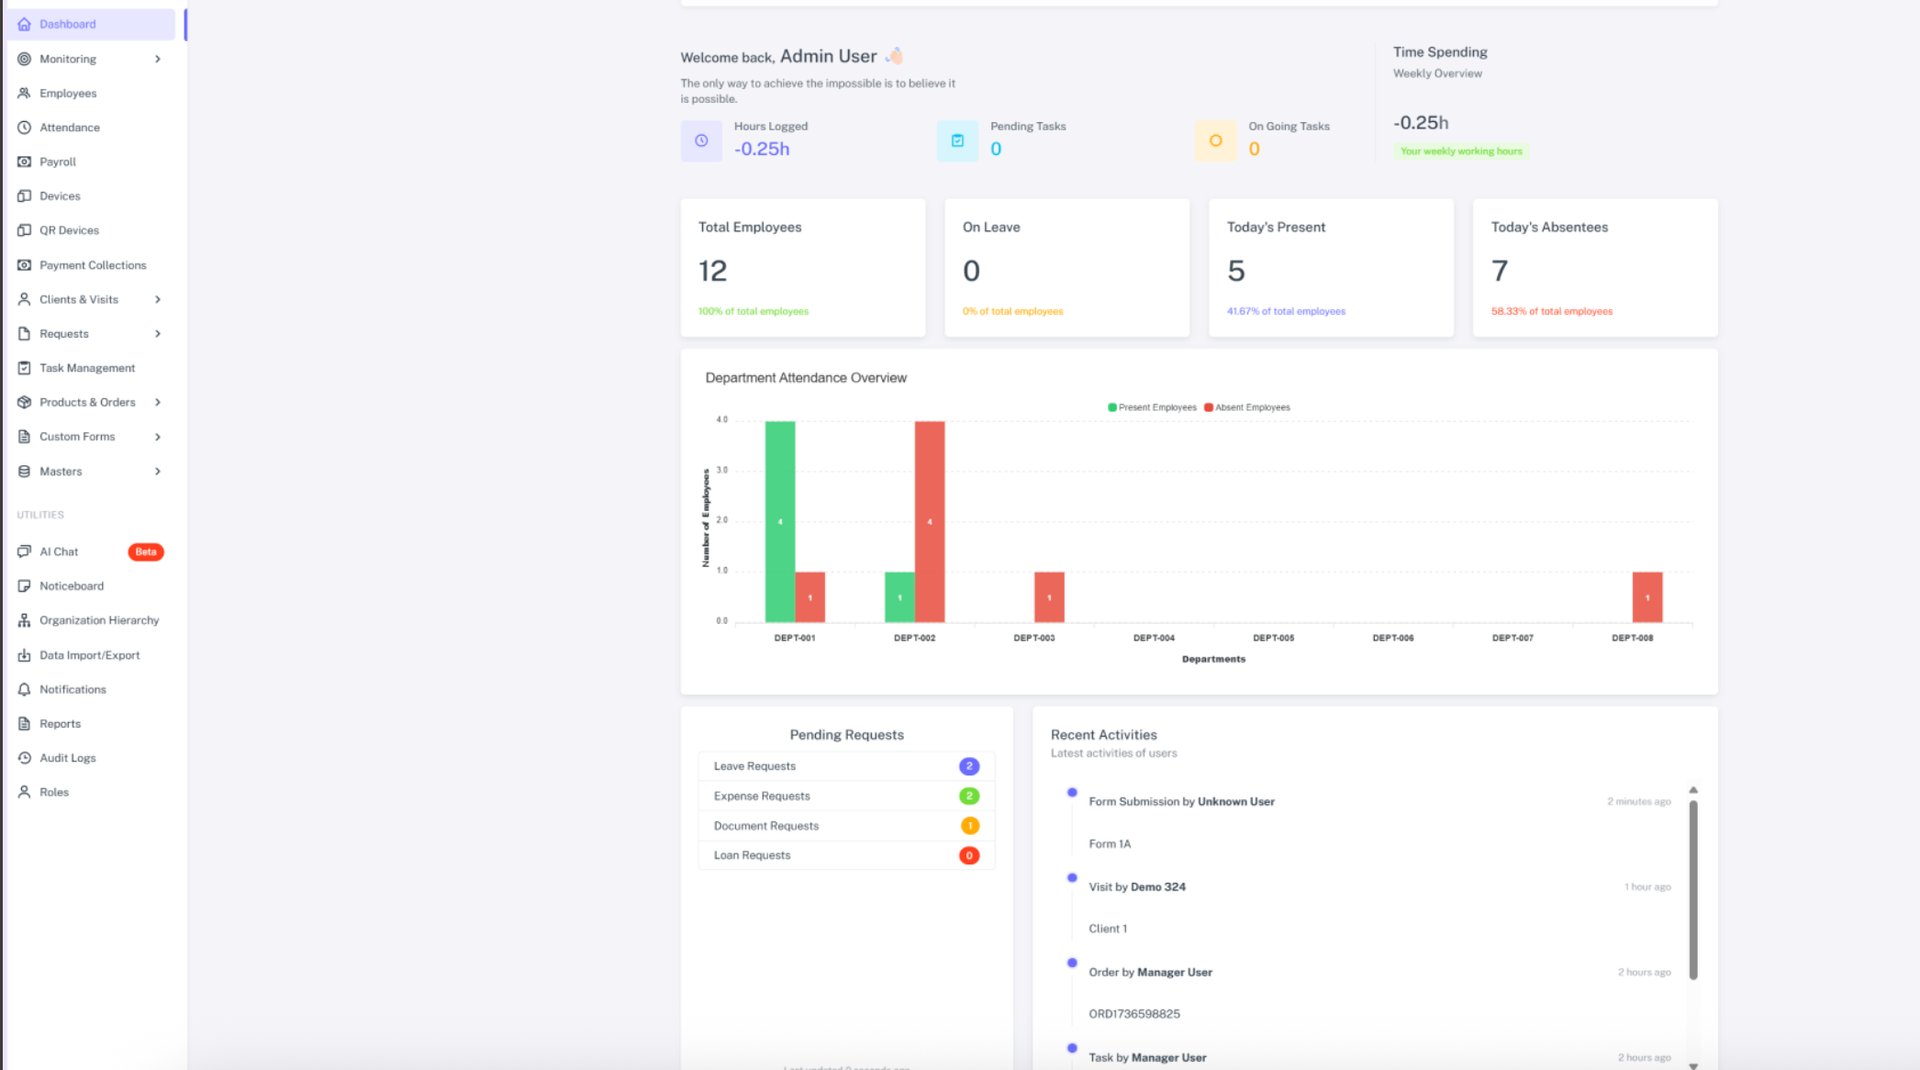The width and height of the screenshot is (1920, 1070).
Task: Open the Audit Logs menu label
Action: point(68,758)
